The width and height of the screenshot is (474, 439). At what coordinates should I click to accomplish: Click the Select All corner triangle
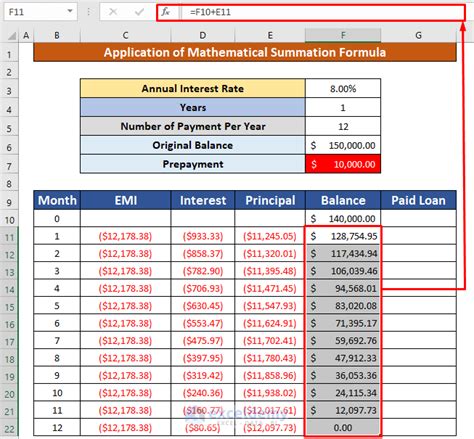(12, 36)
